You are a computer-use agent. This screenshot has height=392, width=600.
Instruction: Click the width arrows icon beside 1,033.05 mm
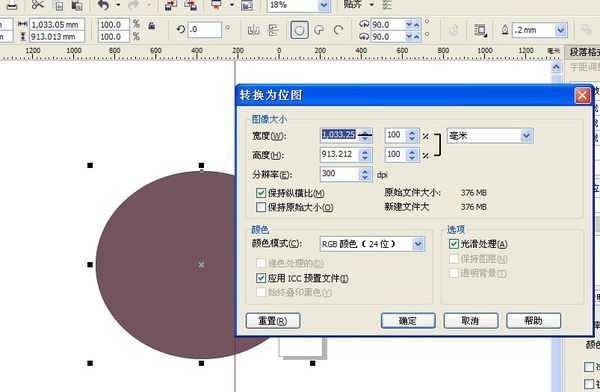coord(23,24)
